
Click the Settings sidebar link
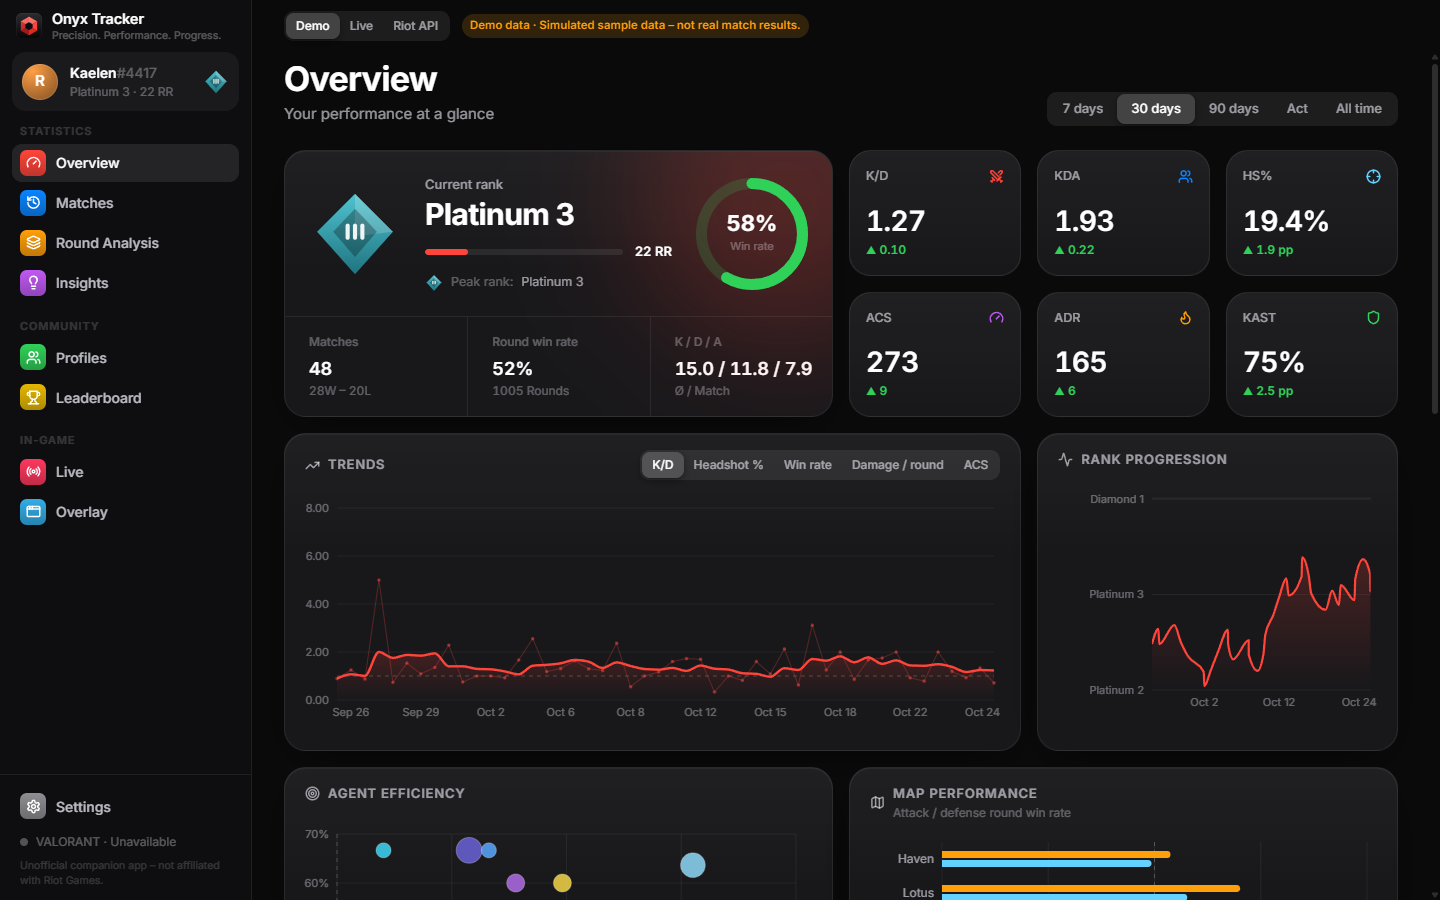125,806
